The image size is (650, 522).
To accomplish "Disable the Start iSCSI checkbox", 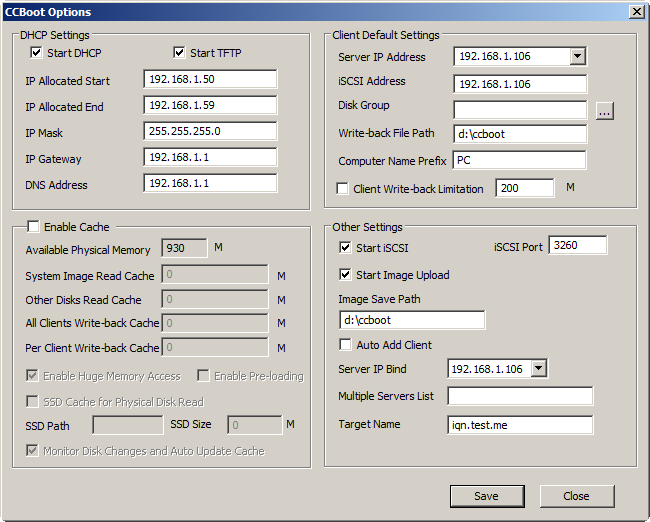I will 346,248.
